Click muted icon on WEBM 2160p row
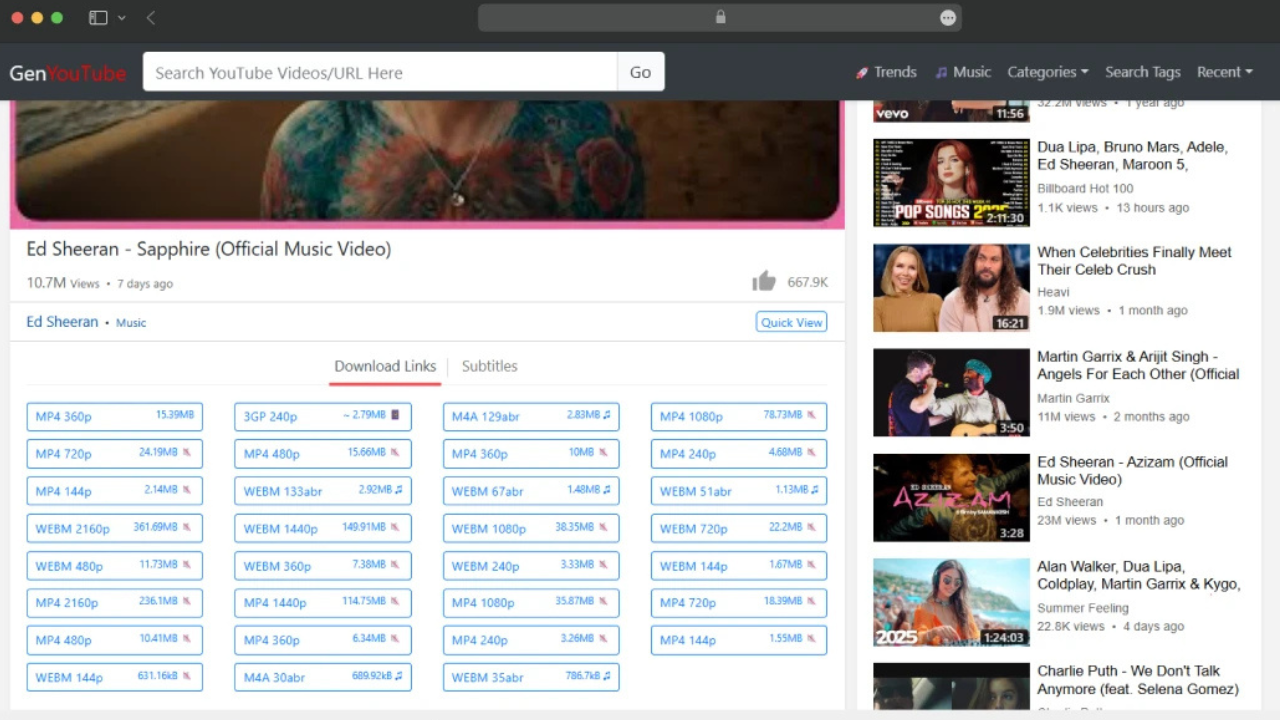The width and height of the screenshot is (1280, 720). (186, 527)
